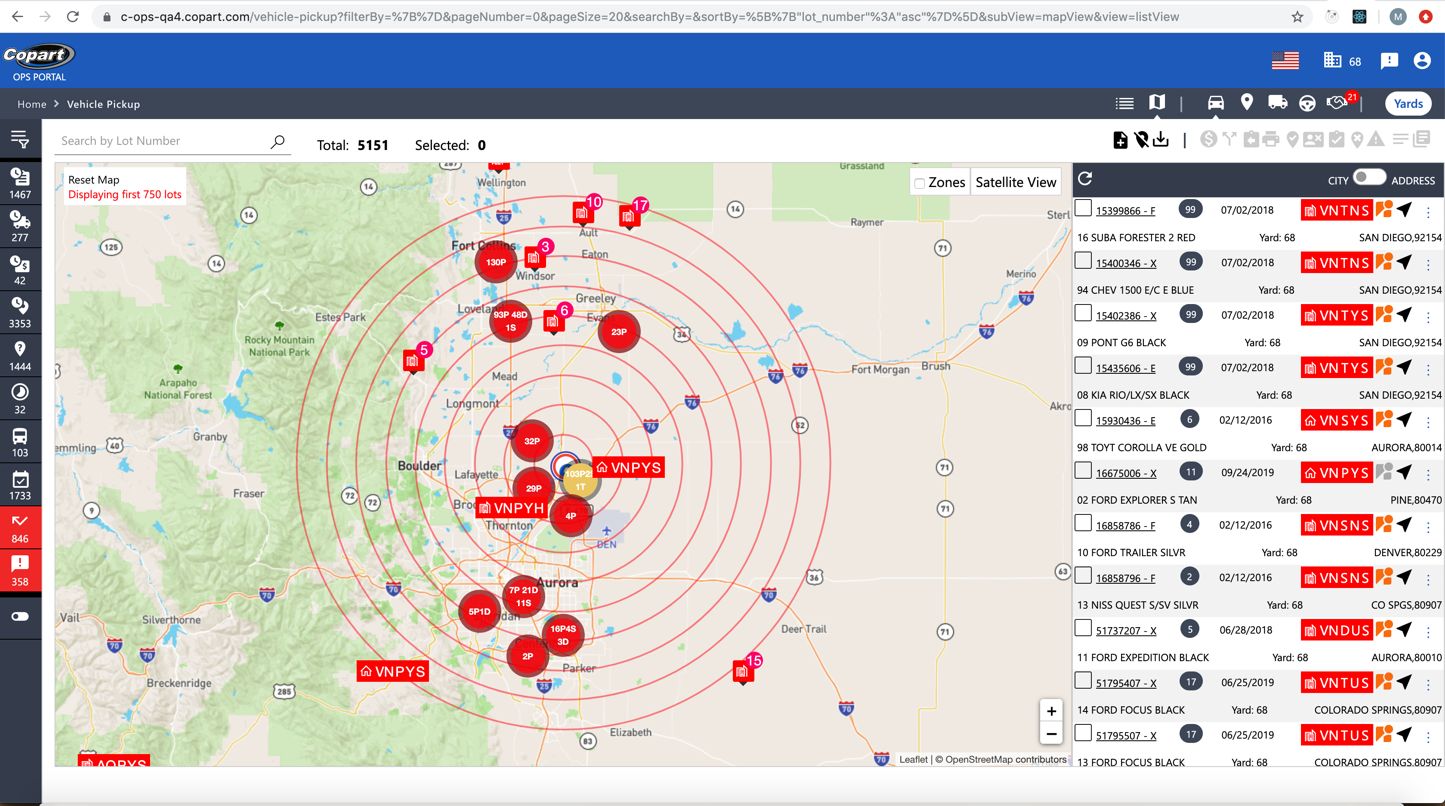Select sidebar calendar filter showing 1733

20,486
